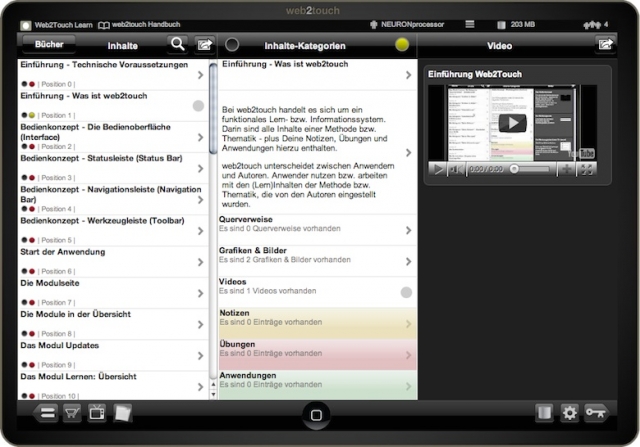
Task: Click the large play overlay on video thumbnail
Action: (x=512, y=123)
